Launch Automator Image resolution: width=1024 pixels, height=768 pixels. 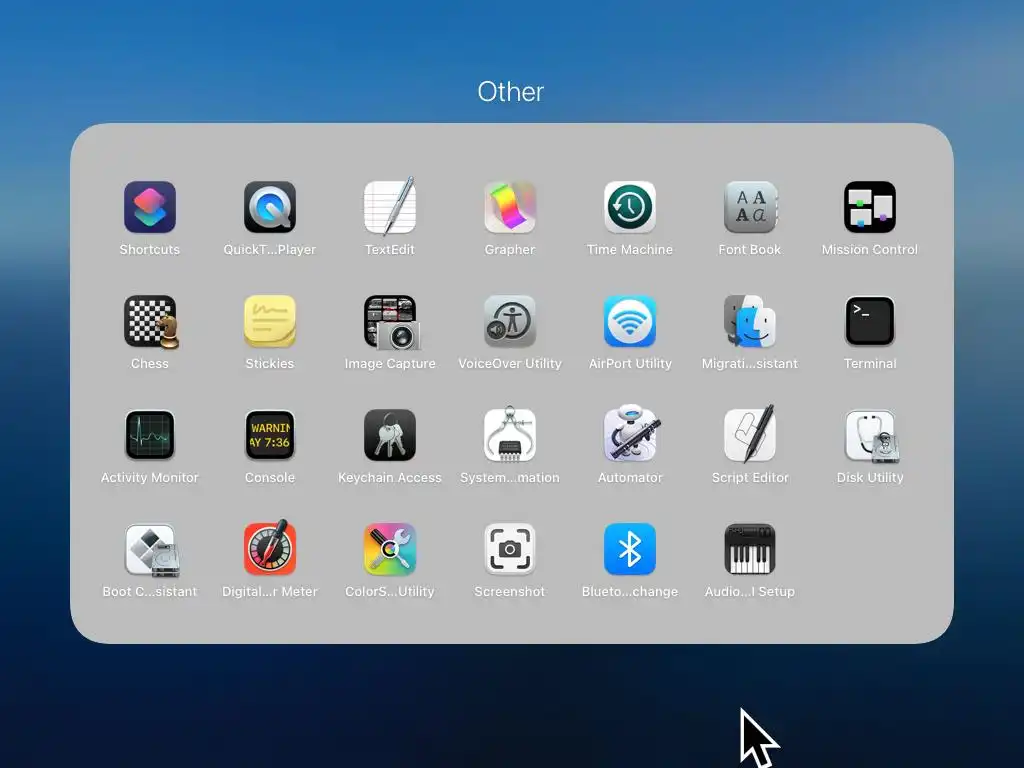pyautogui.click(x=630, y=434)
